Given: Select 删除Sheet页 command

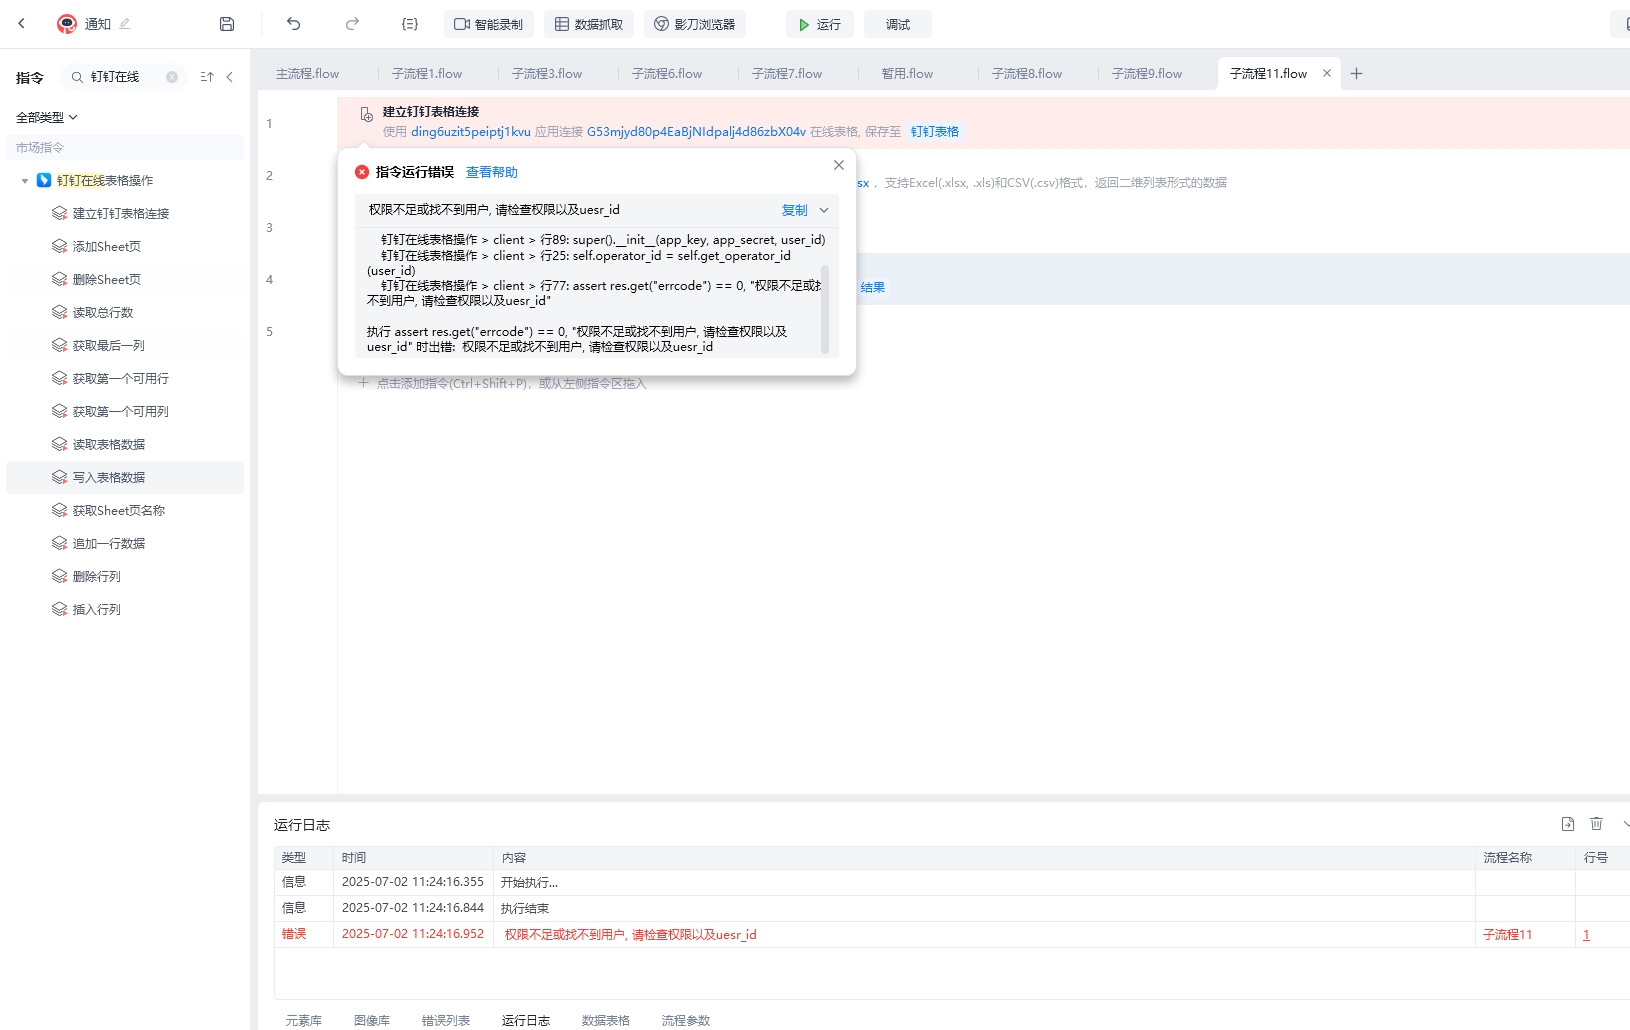Looking at the screenshot, I should [107, 280].
